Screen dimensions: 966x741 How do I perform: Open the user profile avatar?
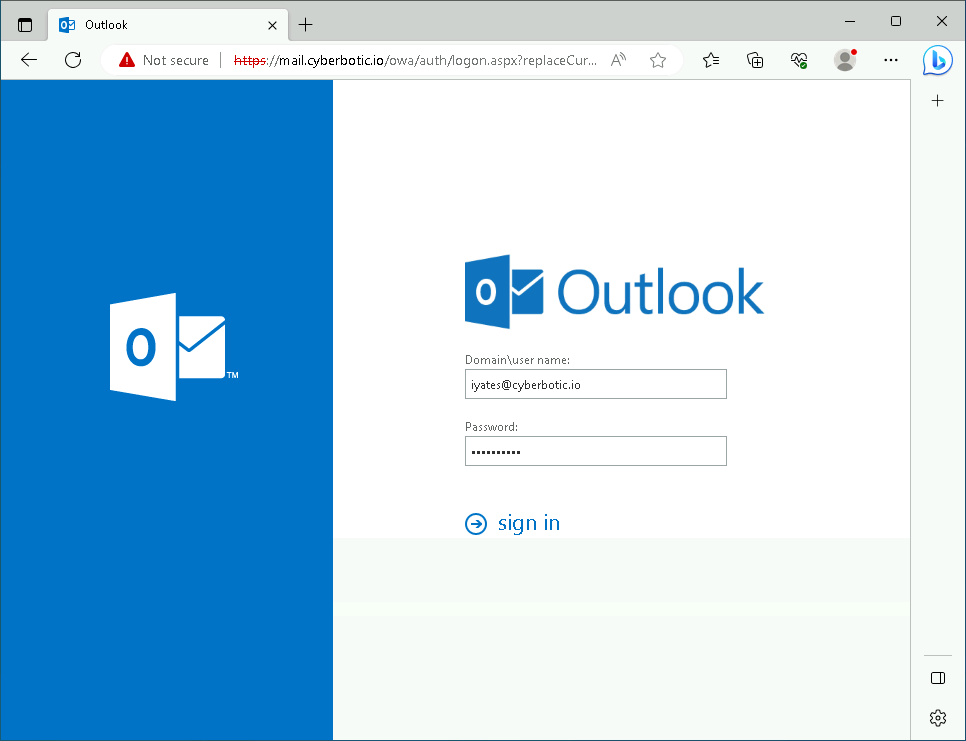tap(845, 60)
